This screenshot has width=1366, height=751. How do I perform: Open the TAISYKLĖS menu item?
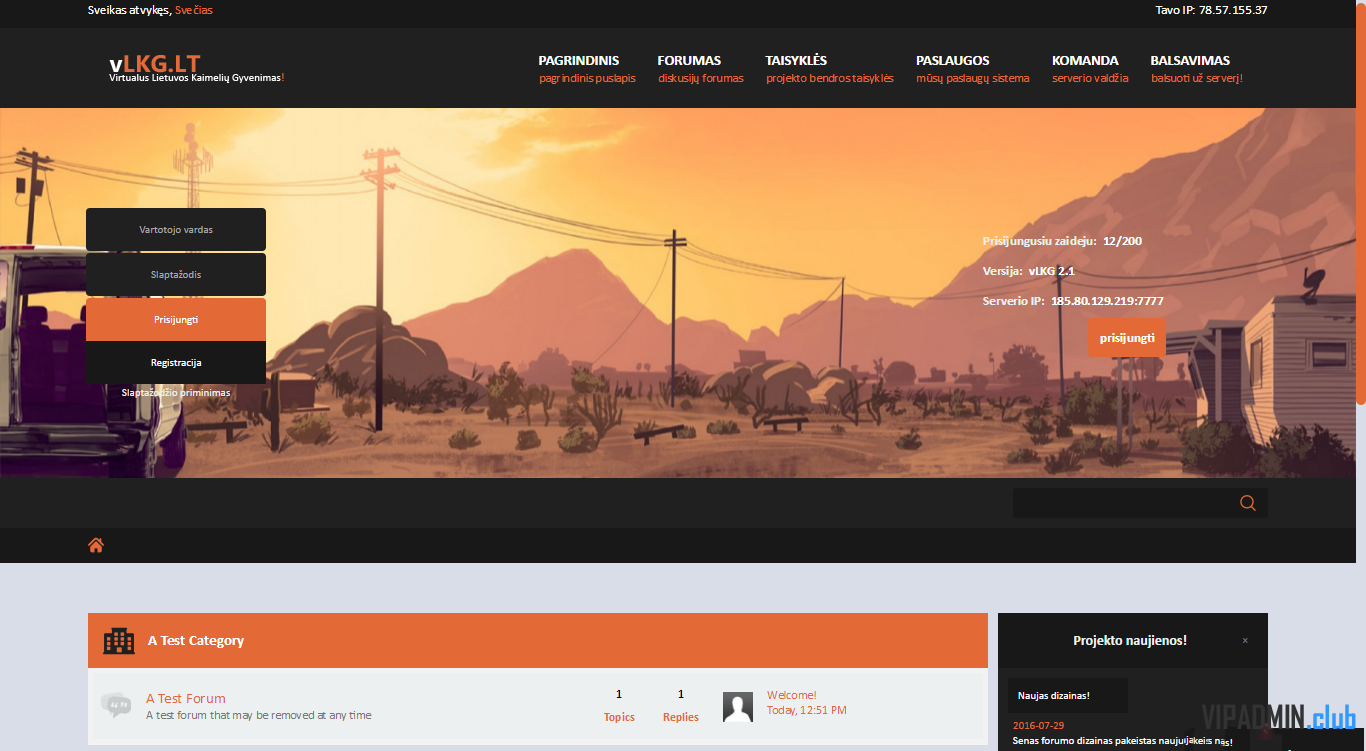[829, 68]
